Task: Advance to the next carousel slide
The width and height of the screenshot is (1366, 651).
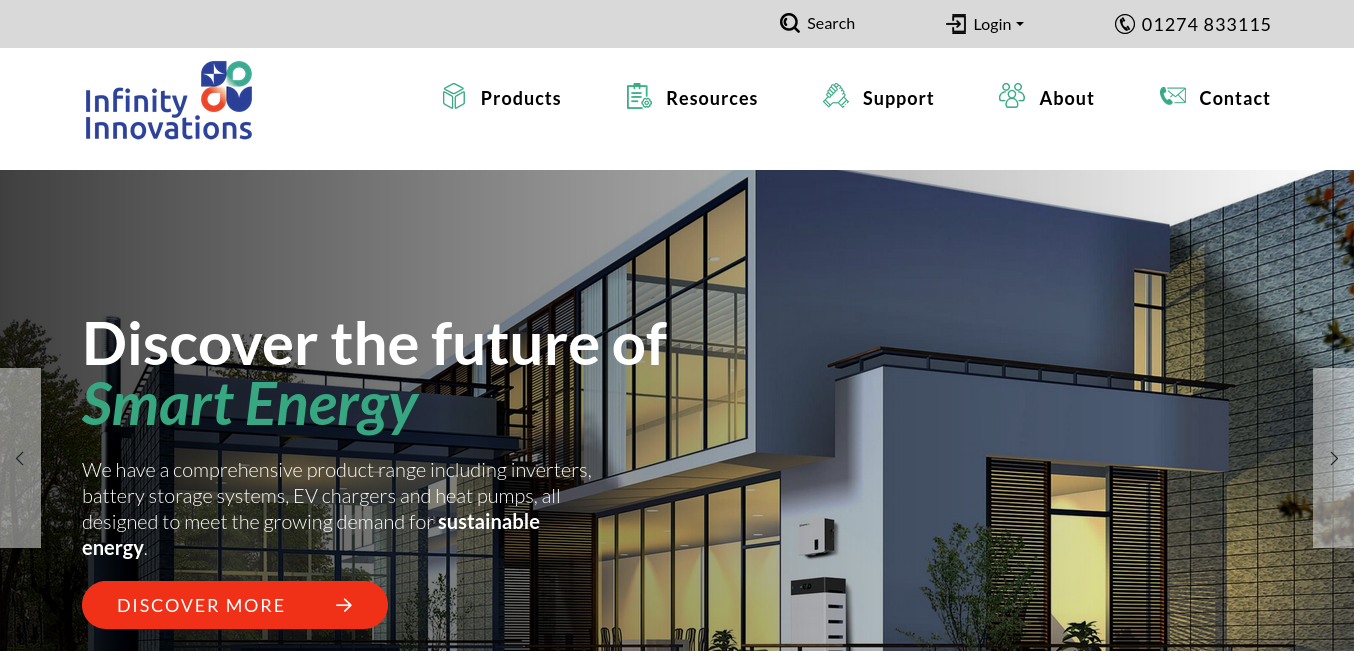Action: [1333, 458]
